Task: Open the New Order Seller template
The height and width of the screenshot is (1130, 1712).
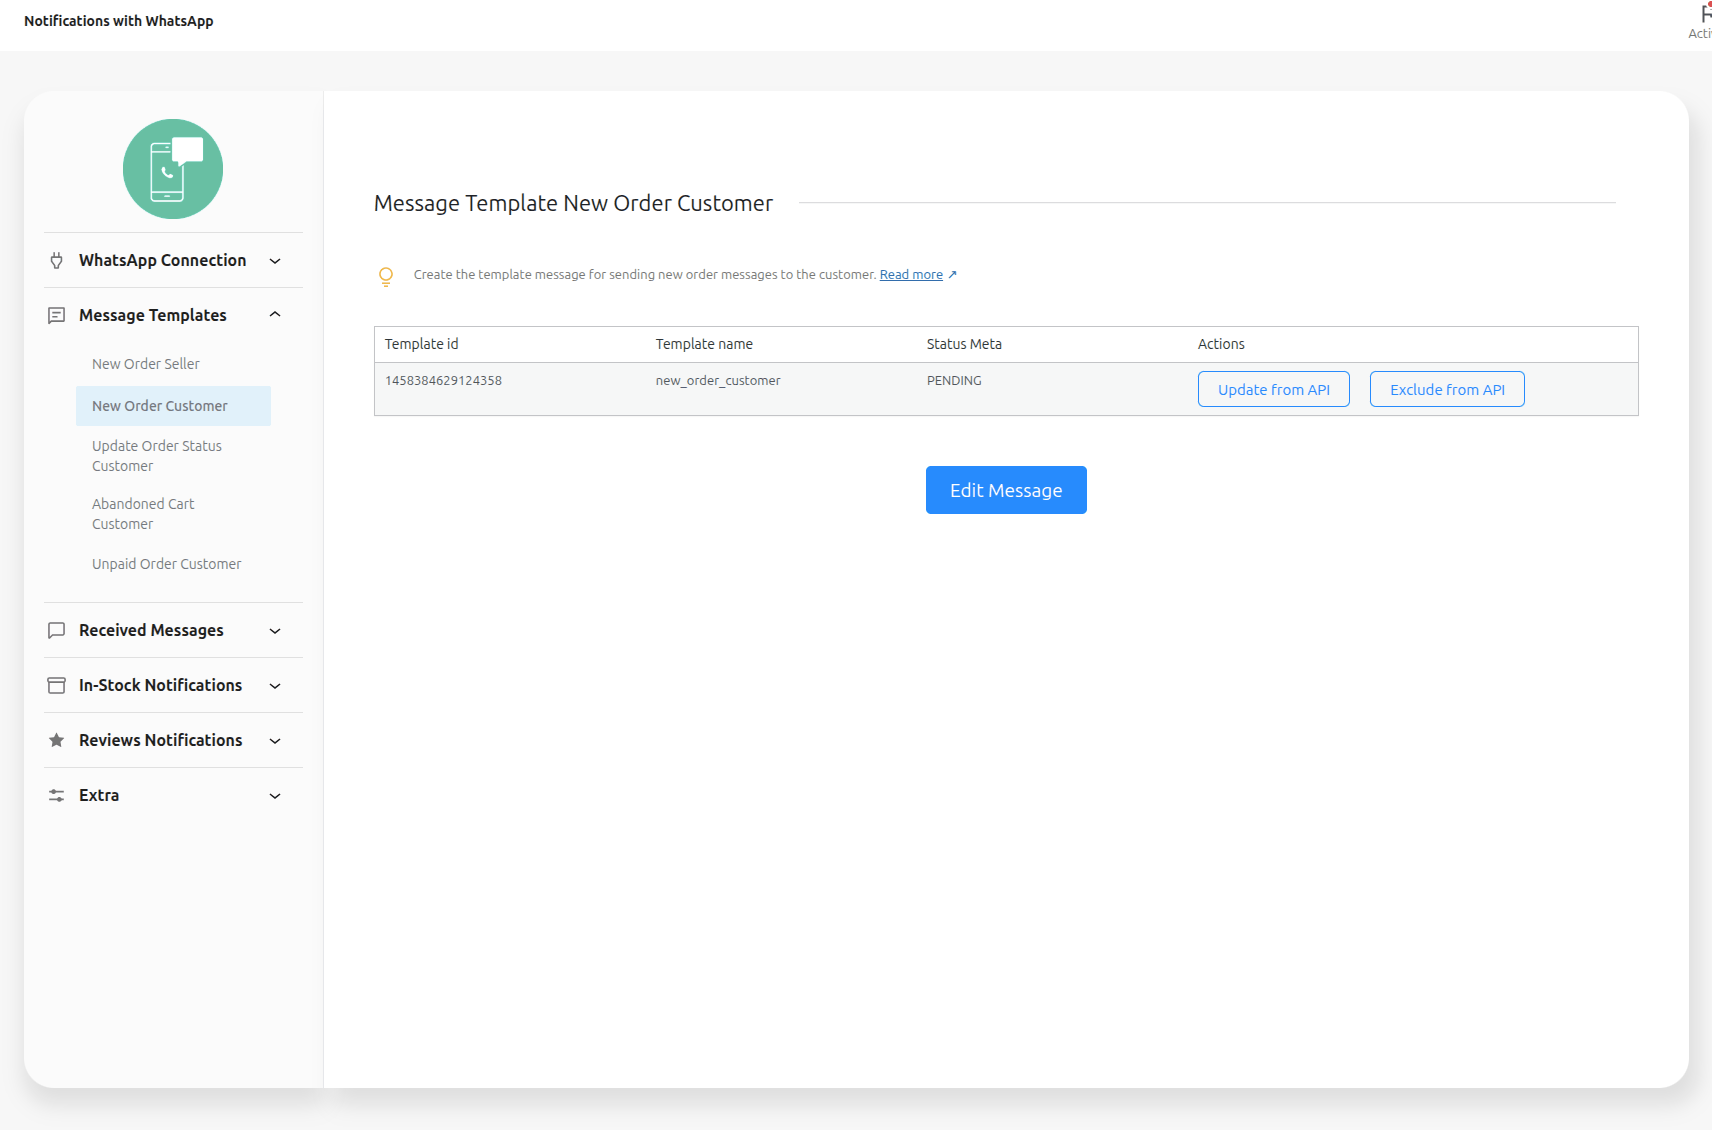Action: tap(146, 364)
